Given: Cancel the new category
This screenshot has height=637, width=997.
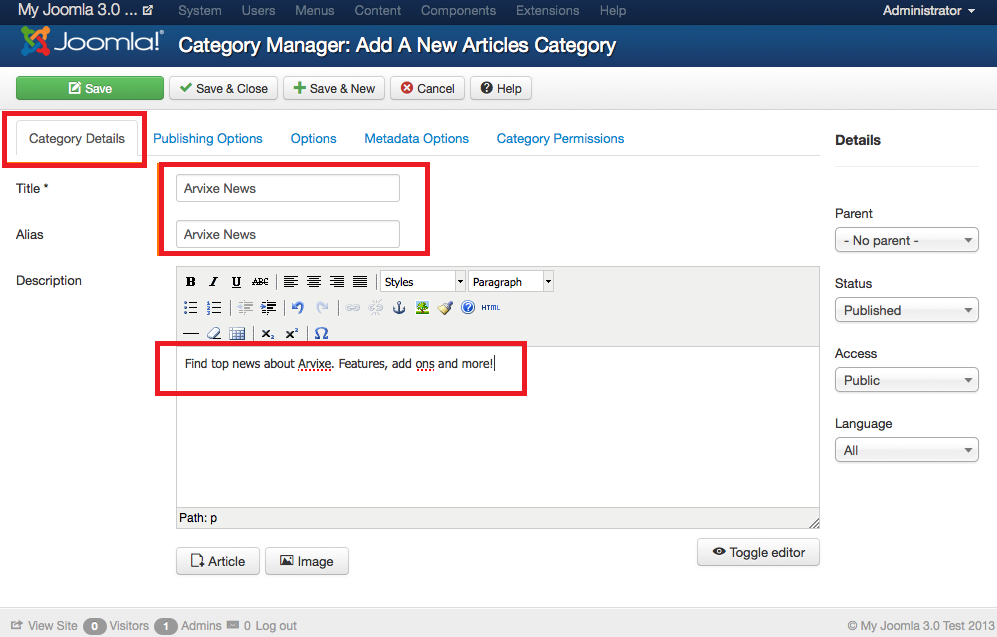Looking at the screenshot, I should click(427, 88).
